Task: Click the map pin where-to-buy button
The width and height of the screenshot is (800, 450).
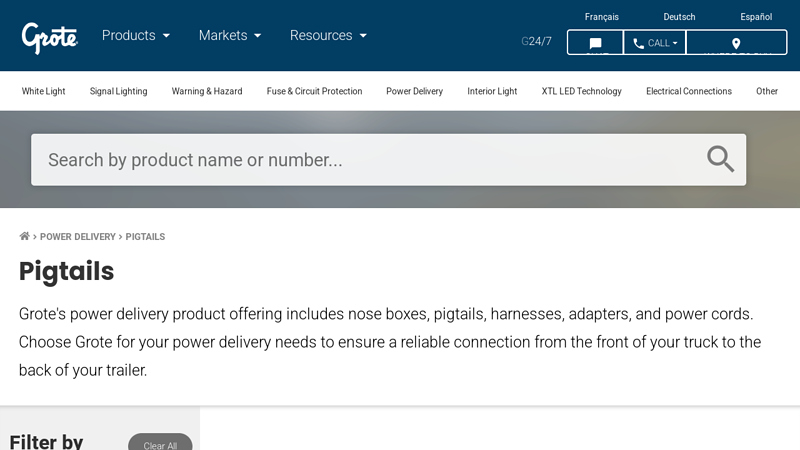Action: [736, 42]
